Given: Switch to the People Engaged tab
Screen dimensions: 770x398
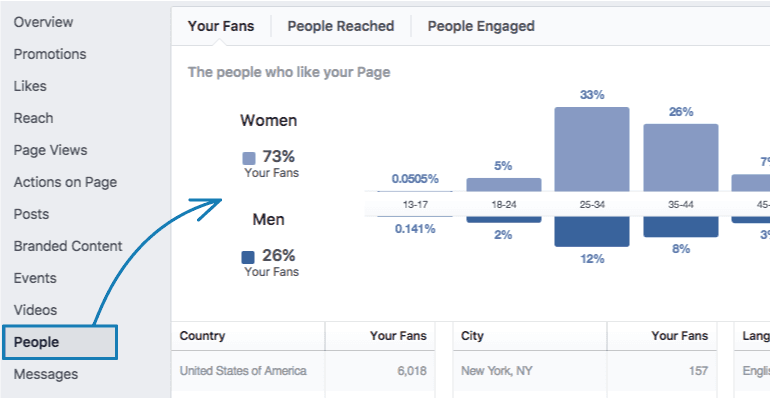Looking at the screenshot, I should 481,26.
